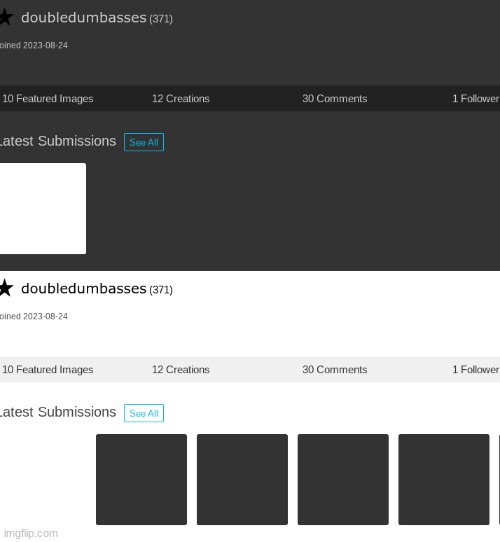500x542 pixels.
Task: Click the imgflip.com watermark text
Action: 31,533
